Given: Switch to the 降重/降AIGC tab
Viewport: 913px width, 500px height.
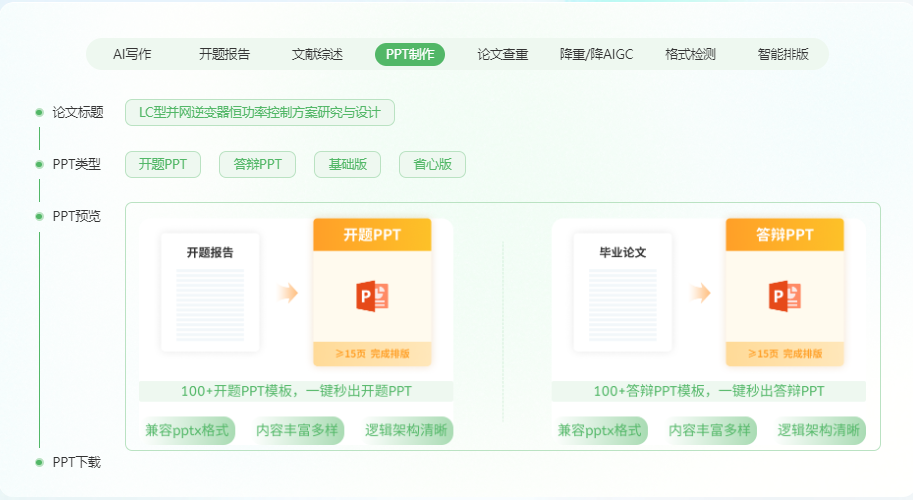Looking at the screenshot, I should [x=596, y=55].
